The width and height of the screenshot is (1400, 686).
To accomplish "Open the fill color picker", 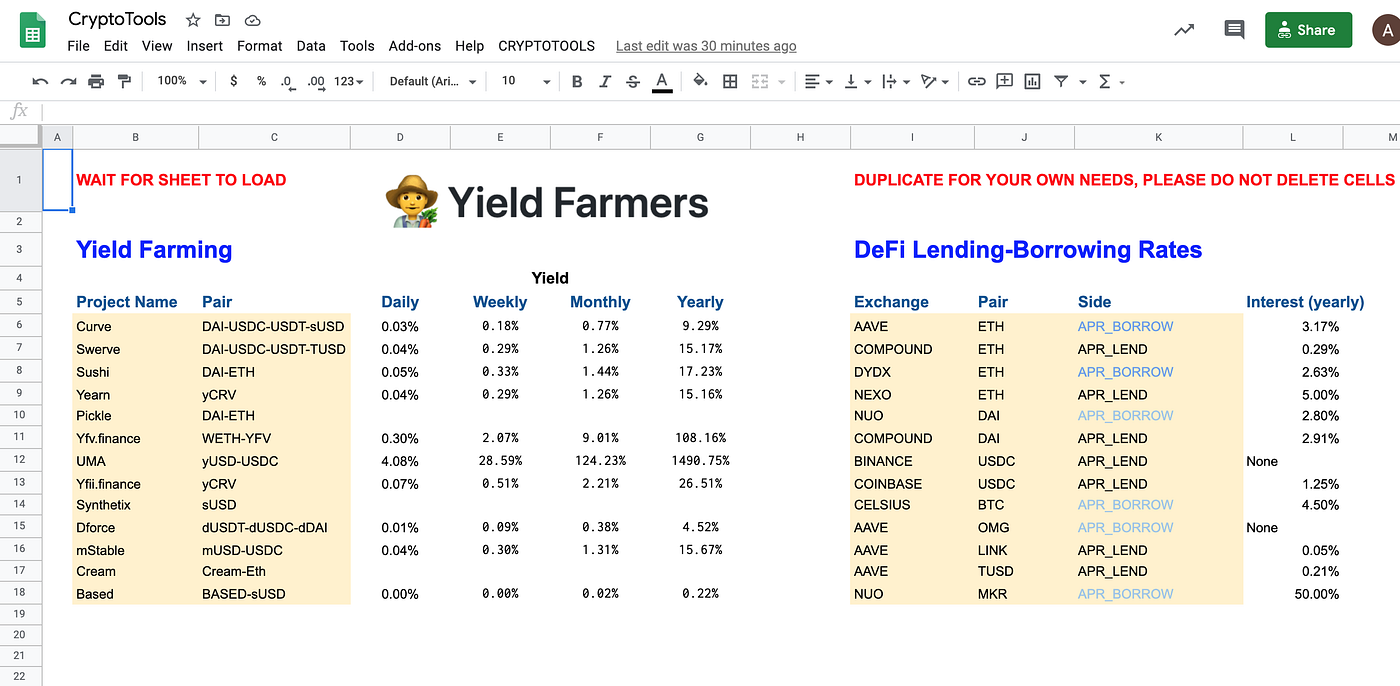I will [x=700, y=81].
